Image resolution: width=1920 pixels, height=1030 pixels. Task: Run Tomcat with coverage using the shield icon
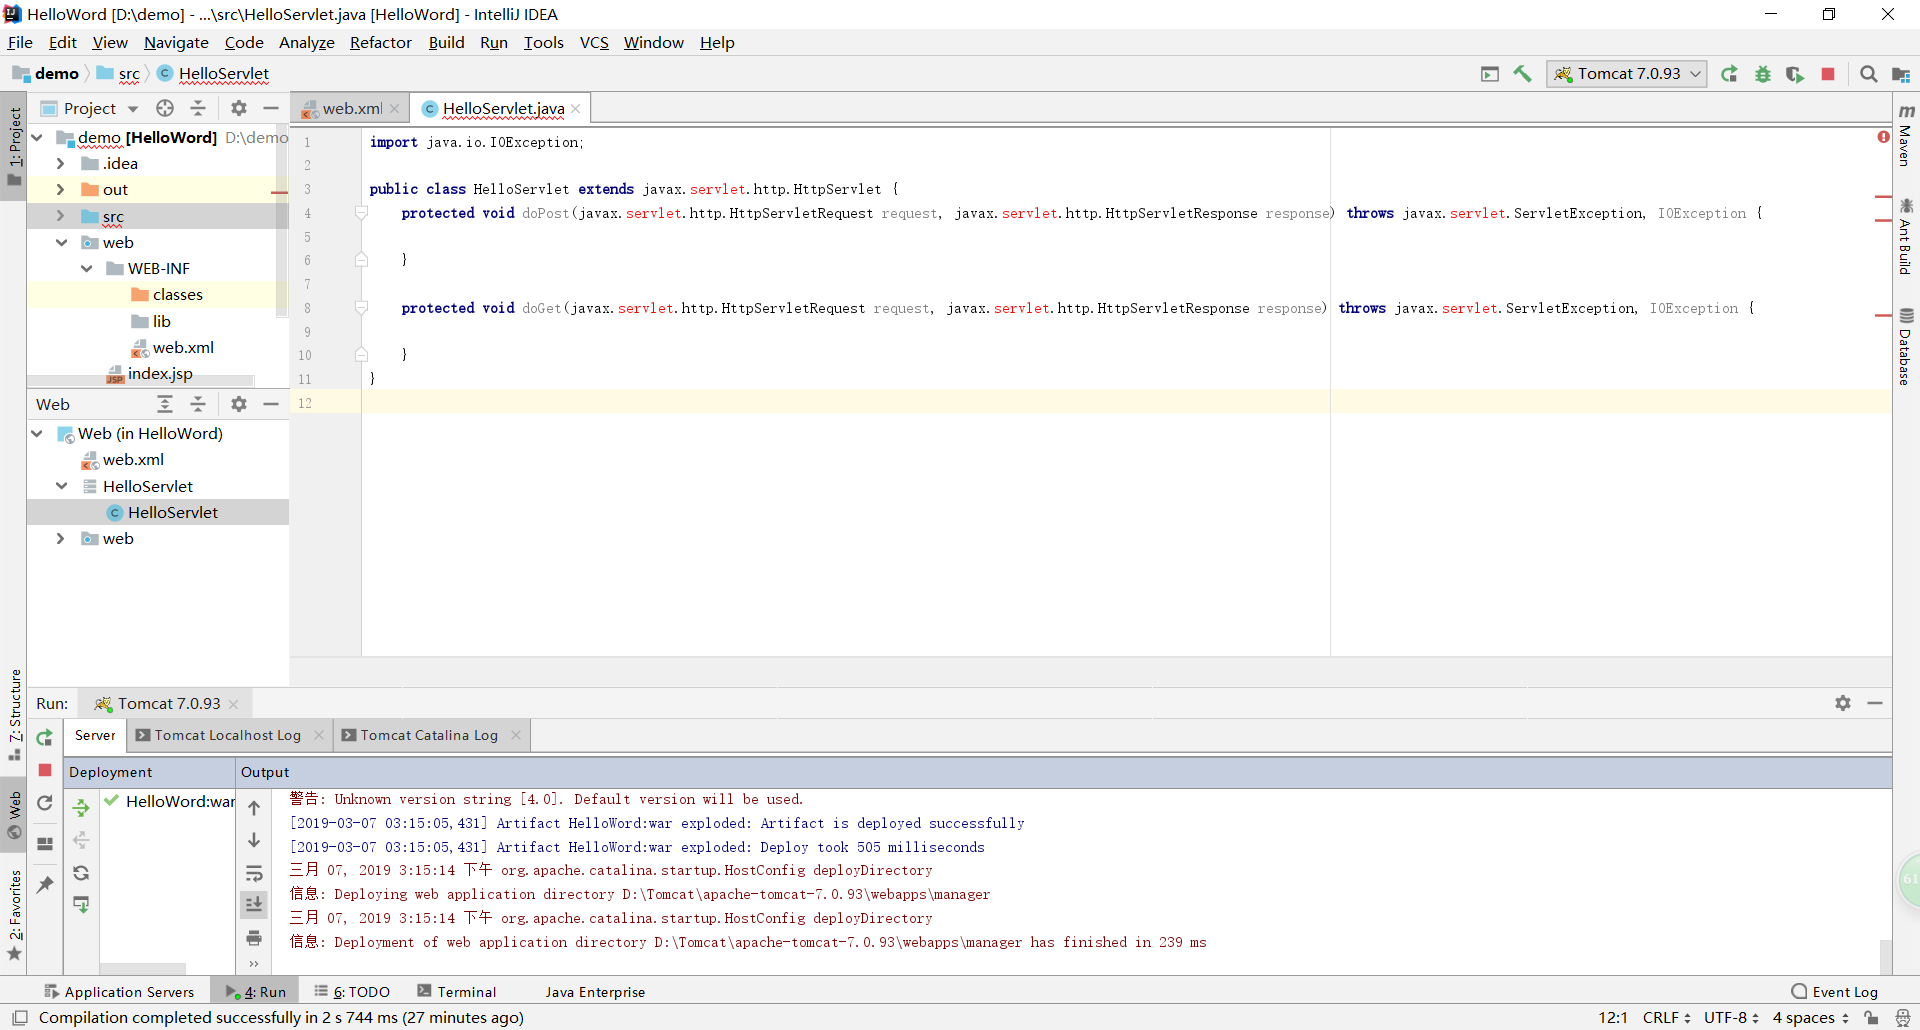1795,74
